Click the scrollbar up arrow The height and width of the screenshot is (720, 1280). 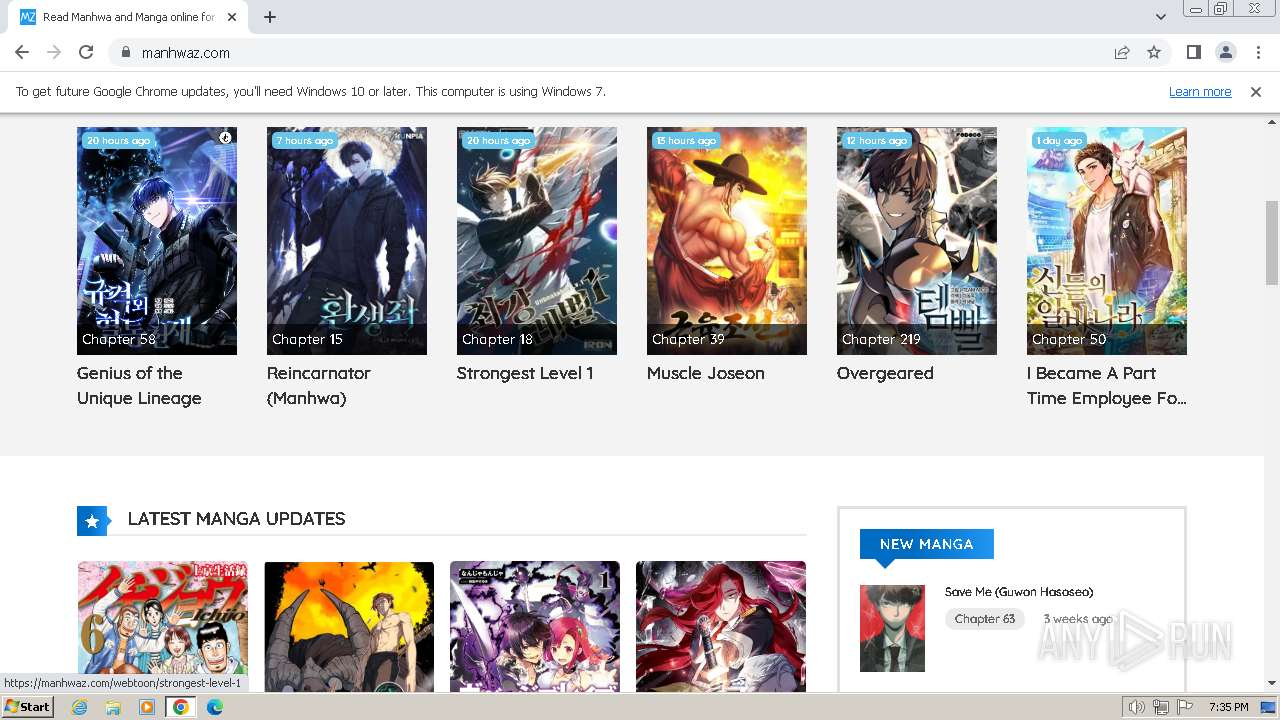(x=1271, y=122)
